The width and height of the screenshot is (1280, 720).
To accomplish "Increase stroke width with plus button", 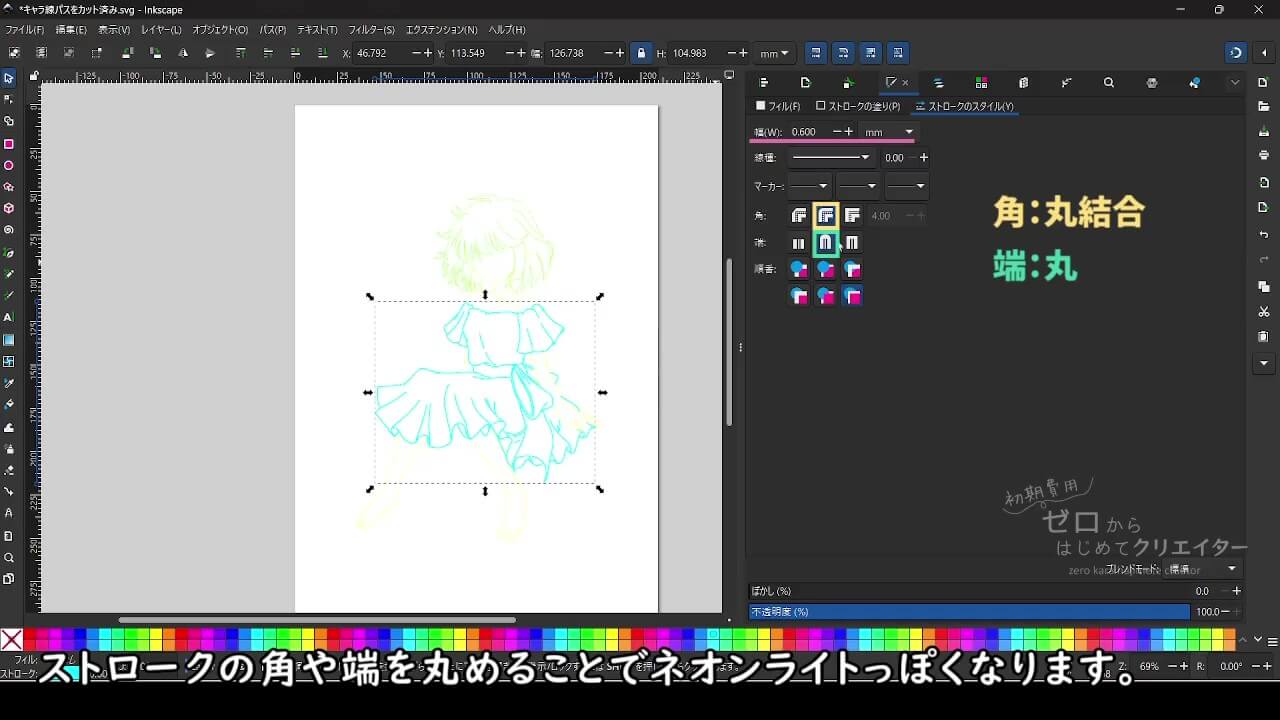I will pos(849,132).
